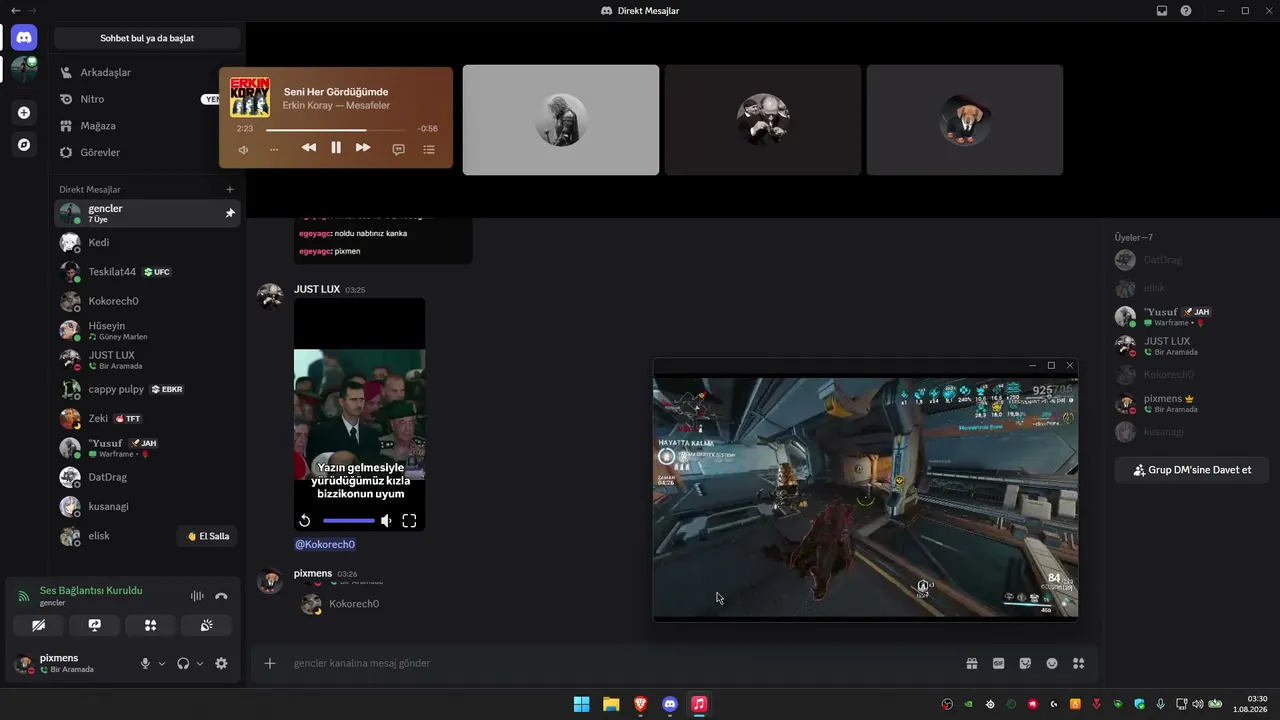Pause the Erkin Koray song
The width and height of the screenshot is (1280, 720).
click(x=336, y=148)
